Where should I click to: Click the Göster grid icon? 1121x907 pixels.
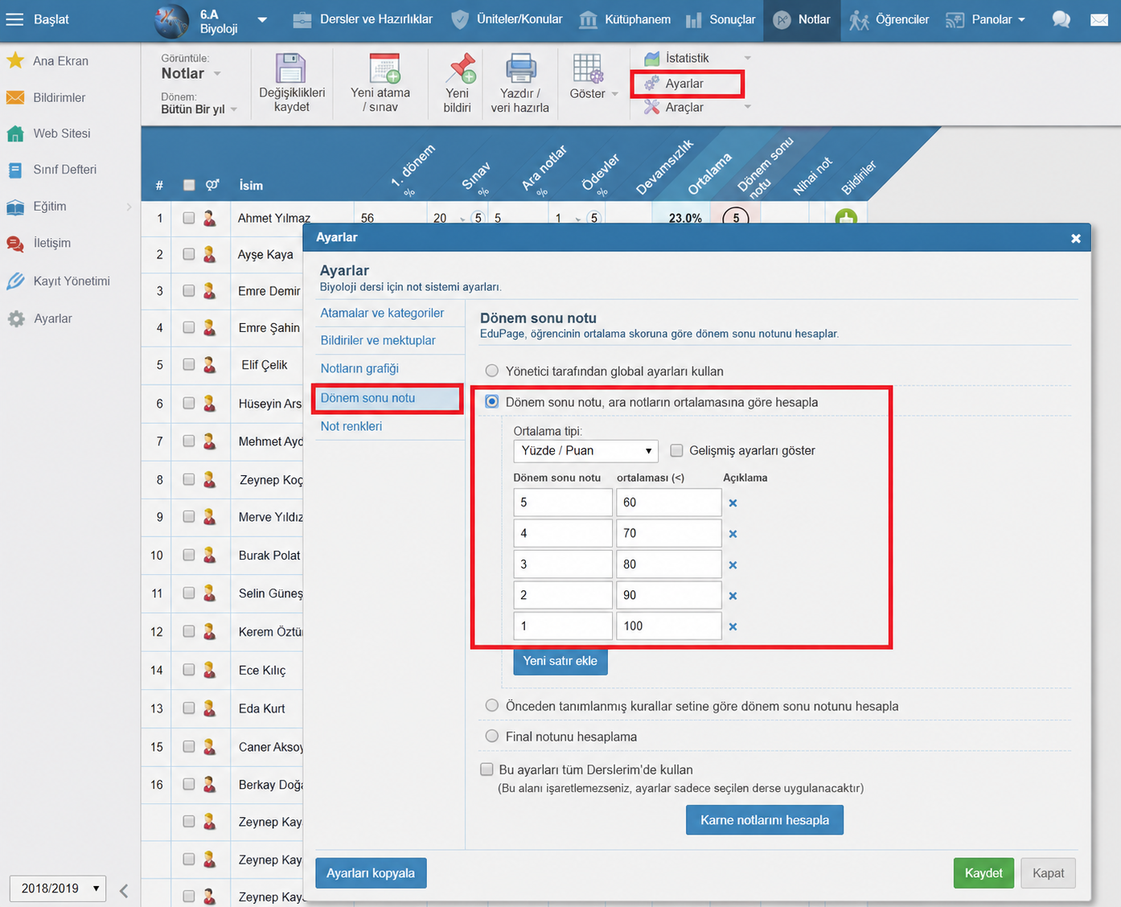point(588,69)
